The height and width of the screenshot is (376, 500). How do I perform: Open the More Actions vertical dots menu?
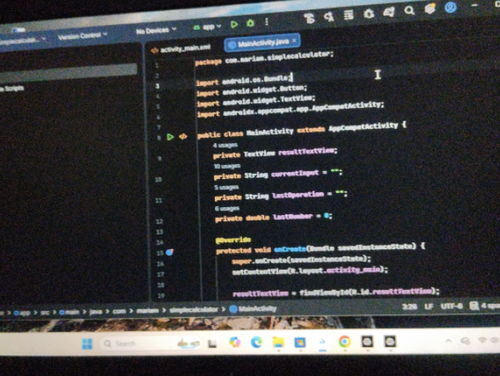tap(267, 22)
